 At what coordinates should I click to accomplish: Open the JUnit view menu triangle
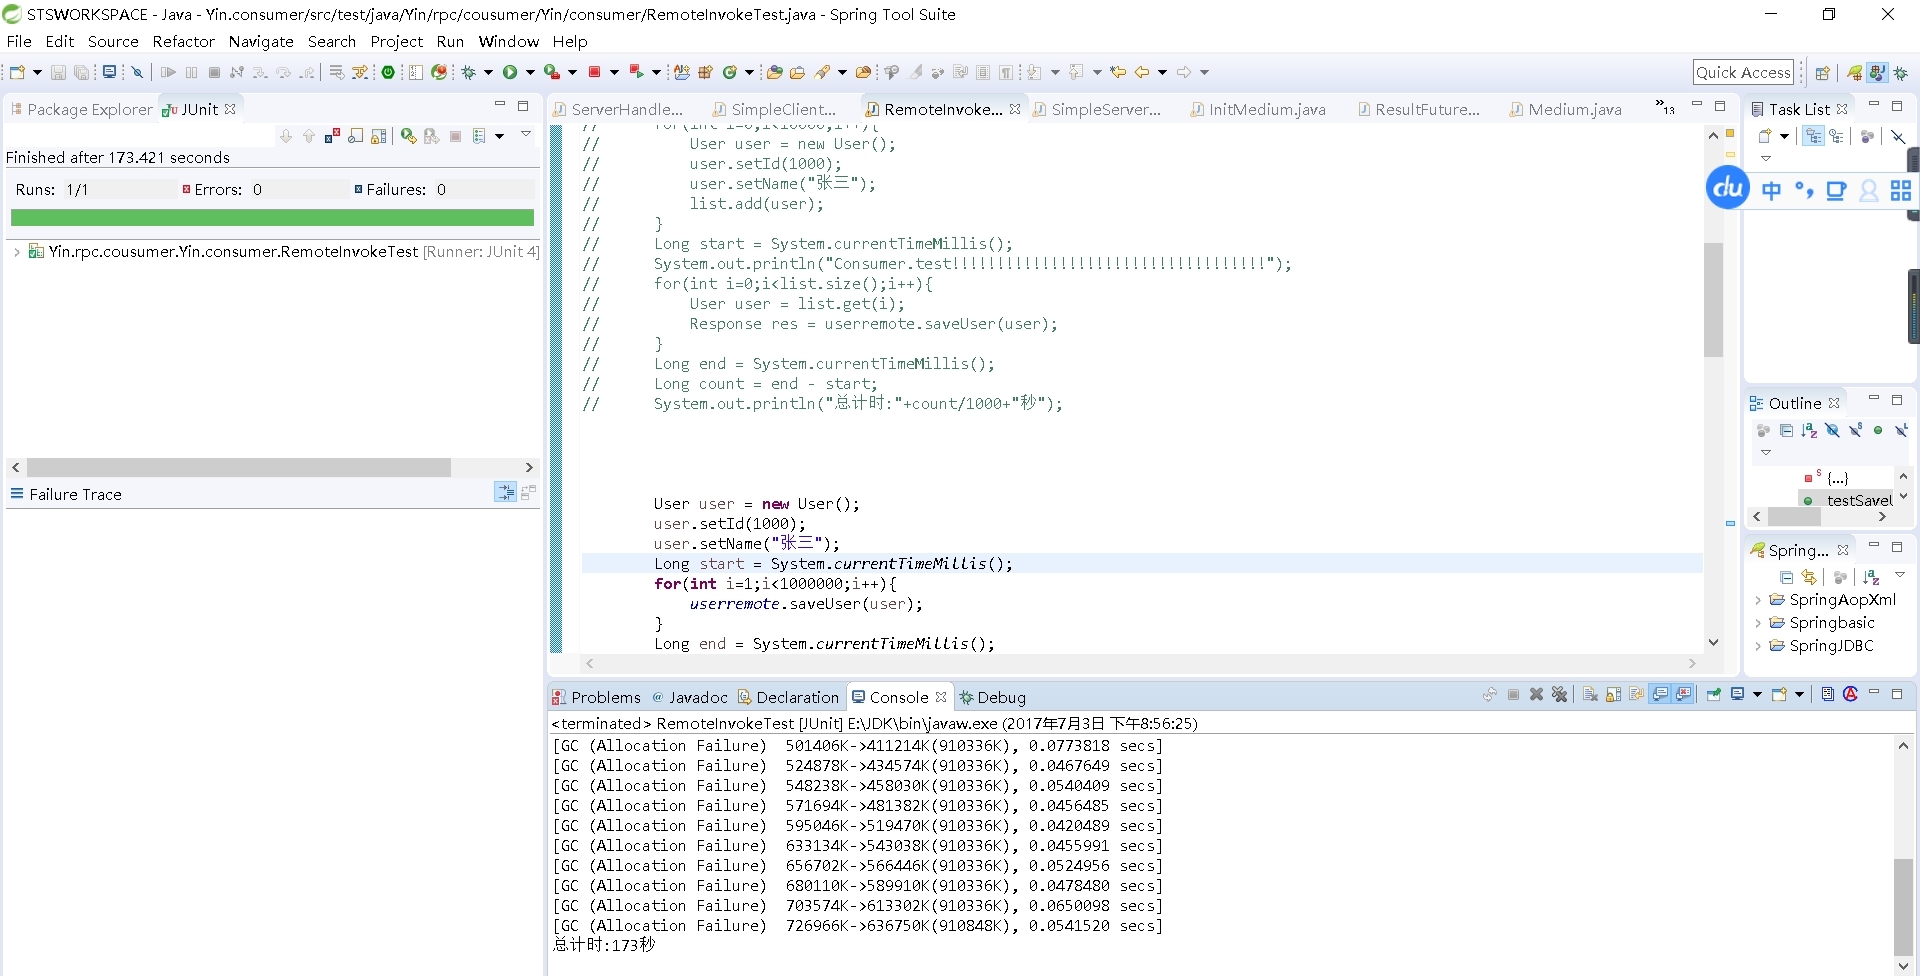tap(525, 134)
